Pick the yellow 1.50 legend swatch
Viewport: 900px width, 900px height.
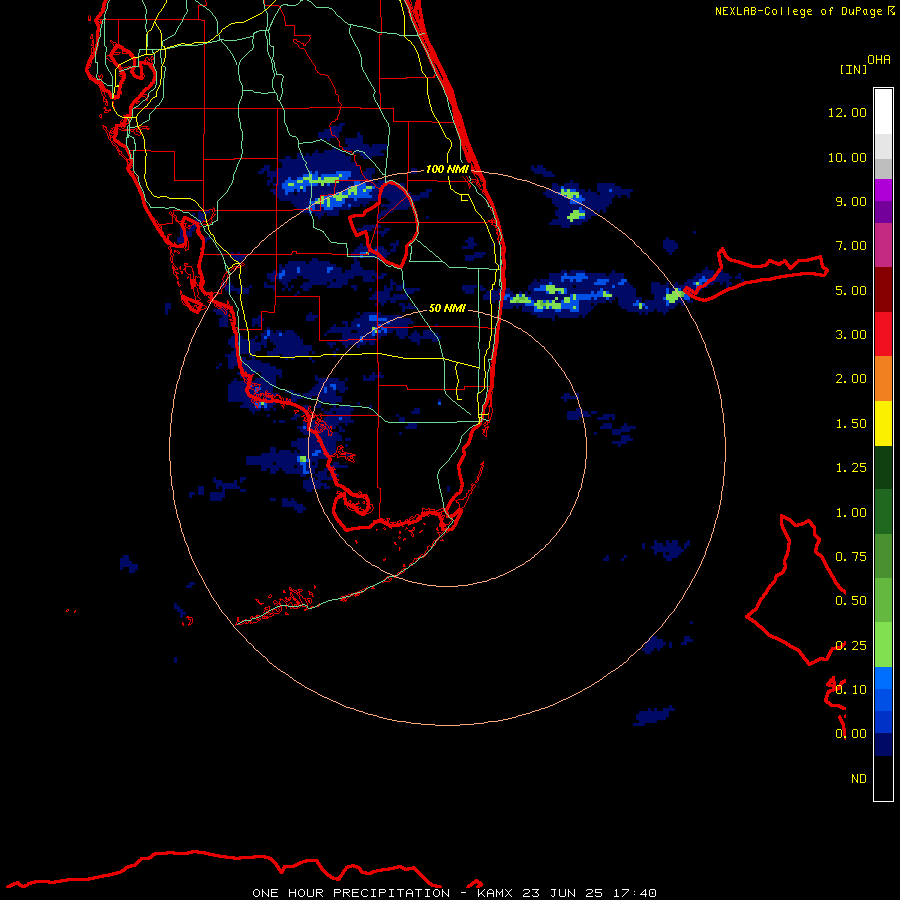click(883, 423)
